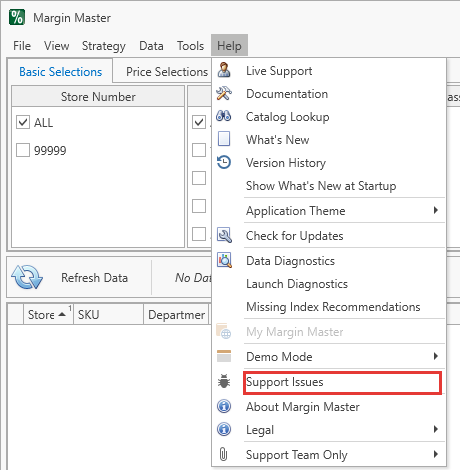460x470 pixels.
Task: Open Support Team Only menu entry
Action: (329, 455)
